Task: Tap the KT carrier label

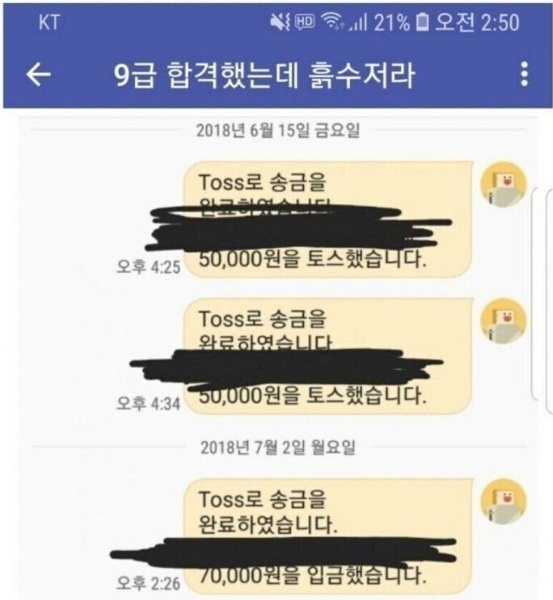Action: click(x=49, y=22)
